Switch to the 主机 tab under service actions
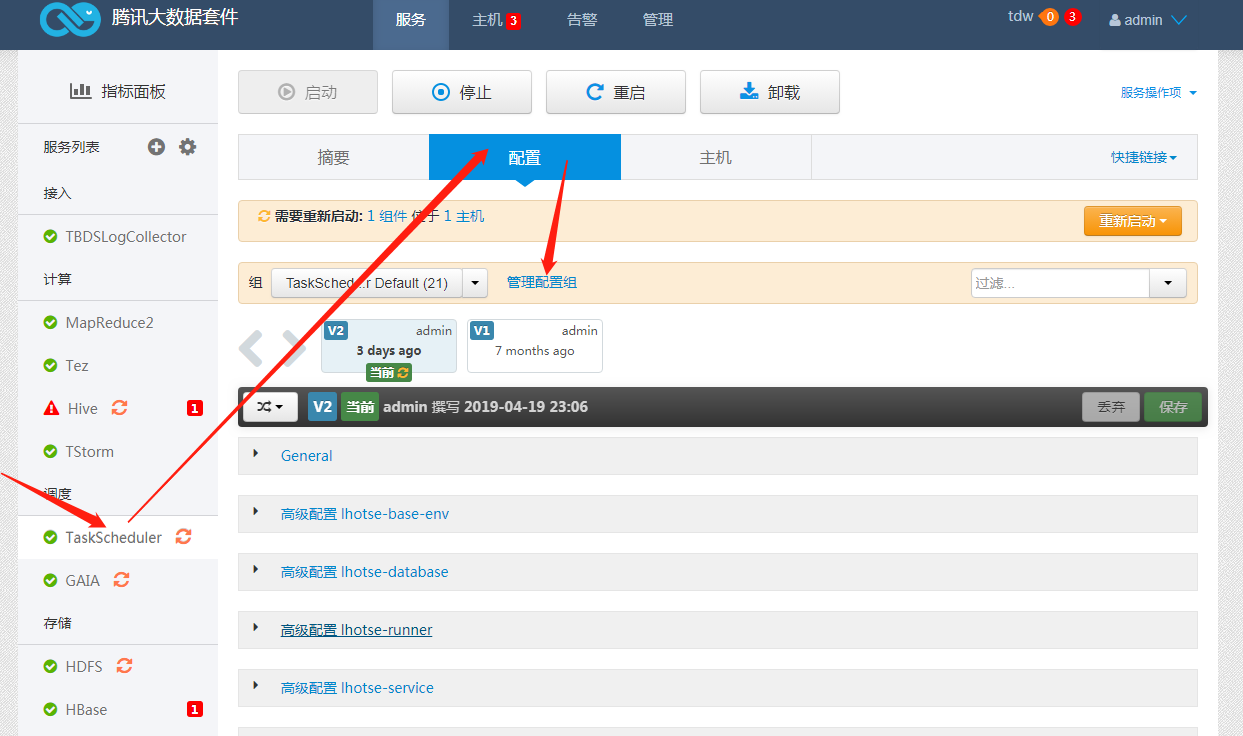 [x=716, y=157]
